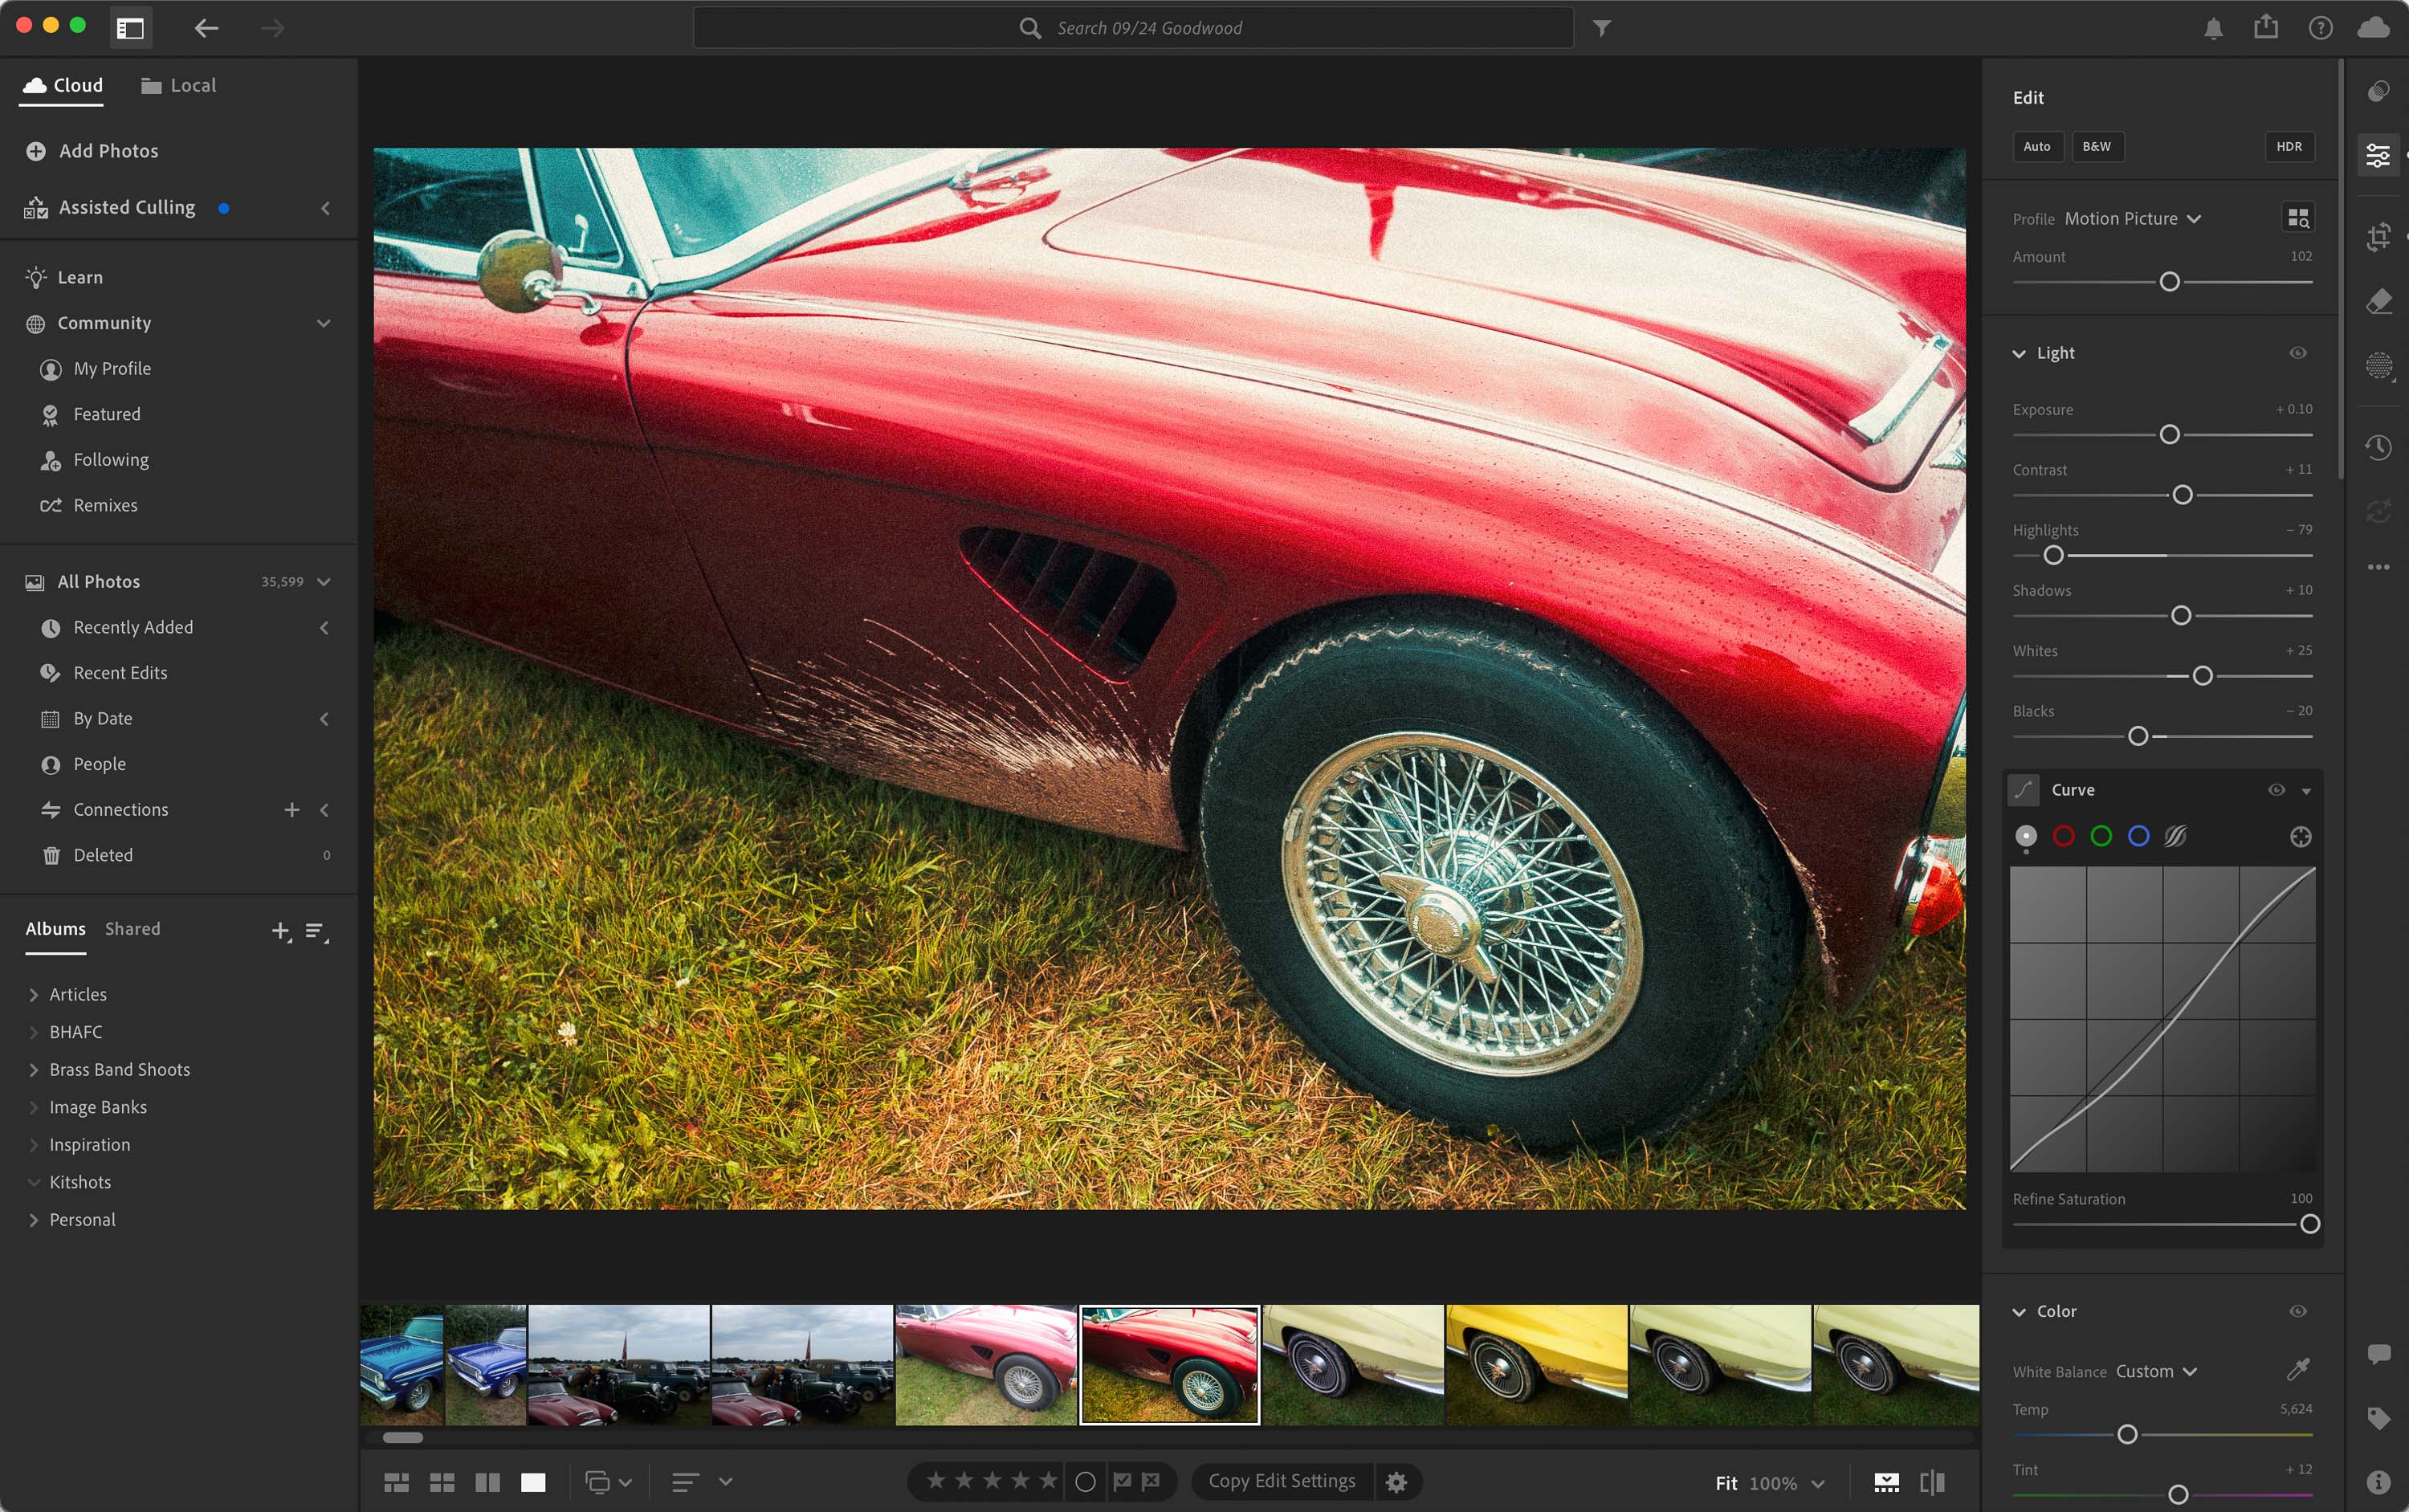
Task: Open the Presets panel icon
Action: [2378, 92]
